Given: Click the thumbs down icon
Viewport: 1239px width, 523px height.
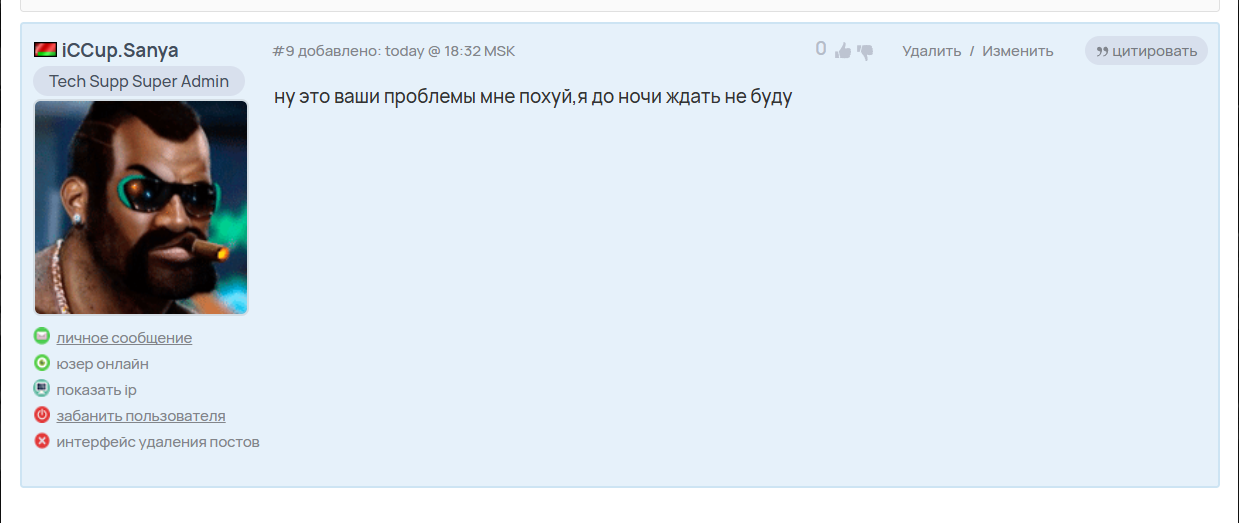Looking at the screenshot, I should (x=865, y=51).
